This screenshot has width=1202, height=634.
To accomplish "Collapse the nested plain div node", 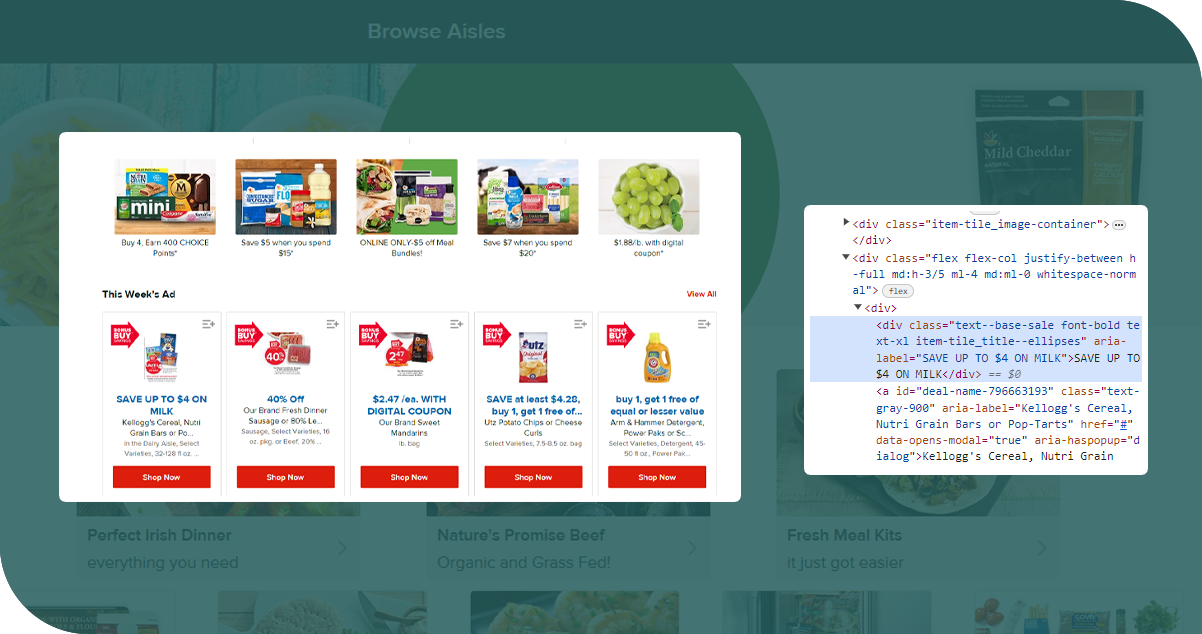I will tap(857, 308).
